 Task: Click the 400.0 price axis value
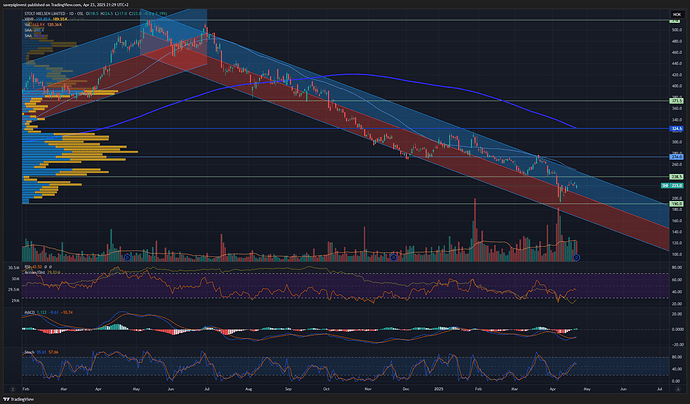(676, 86)
